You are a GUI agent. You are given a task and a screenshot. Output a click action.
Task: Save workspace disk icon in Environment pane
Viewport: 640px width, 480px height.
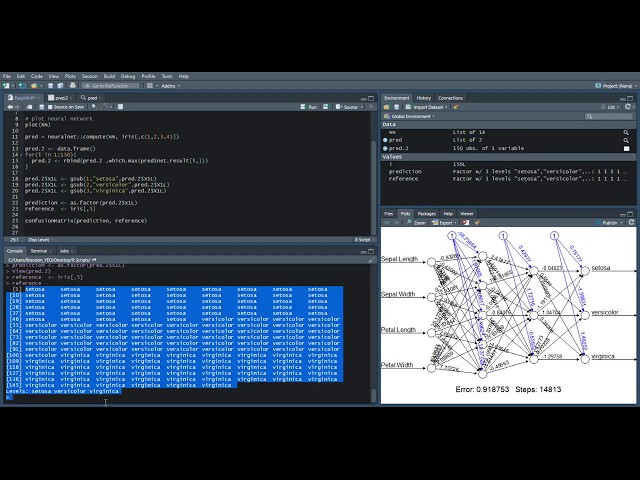[396, 107]
